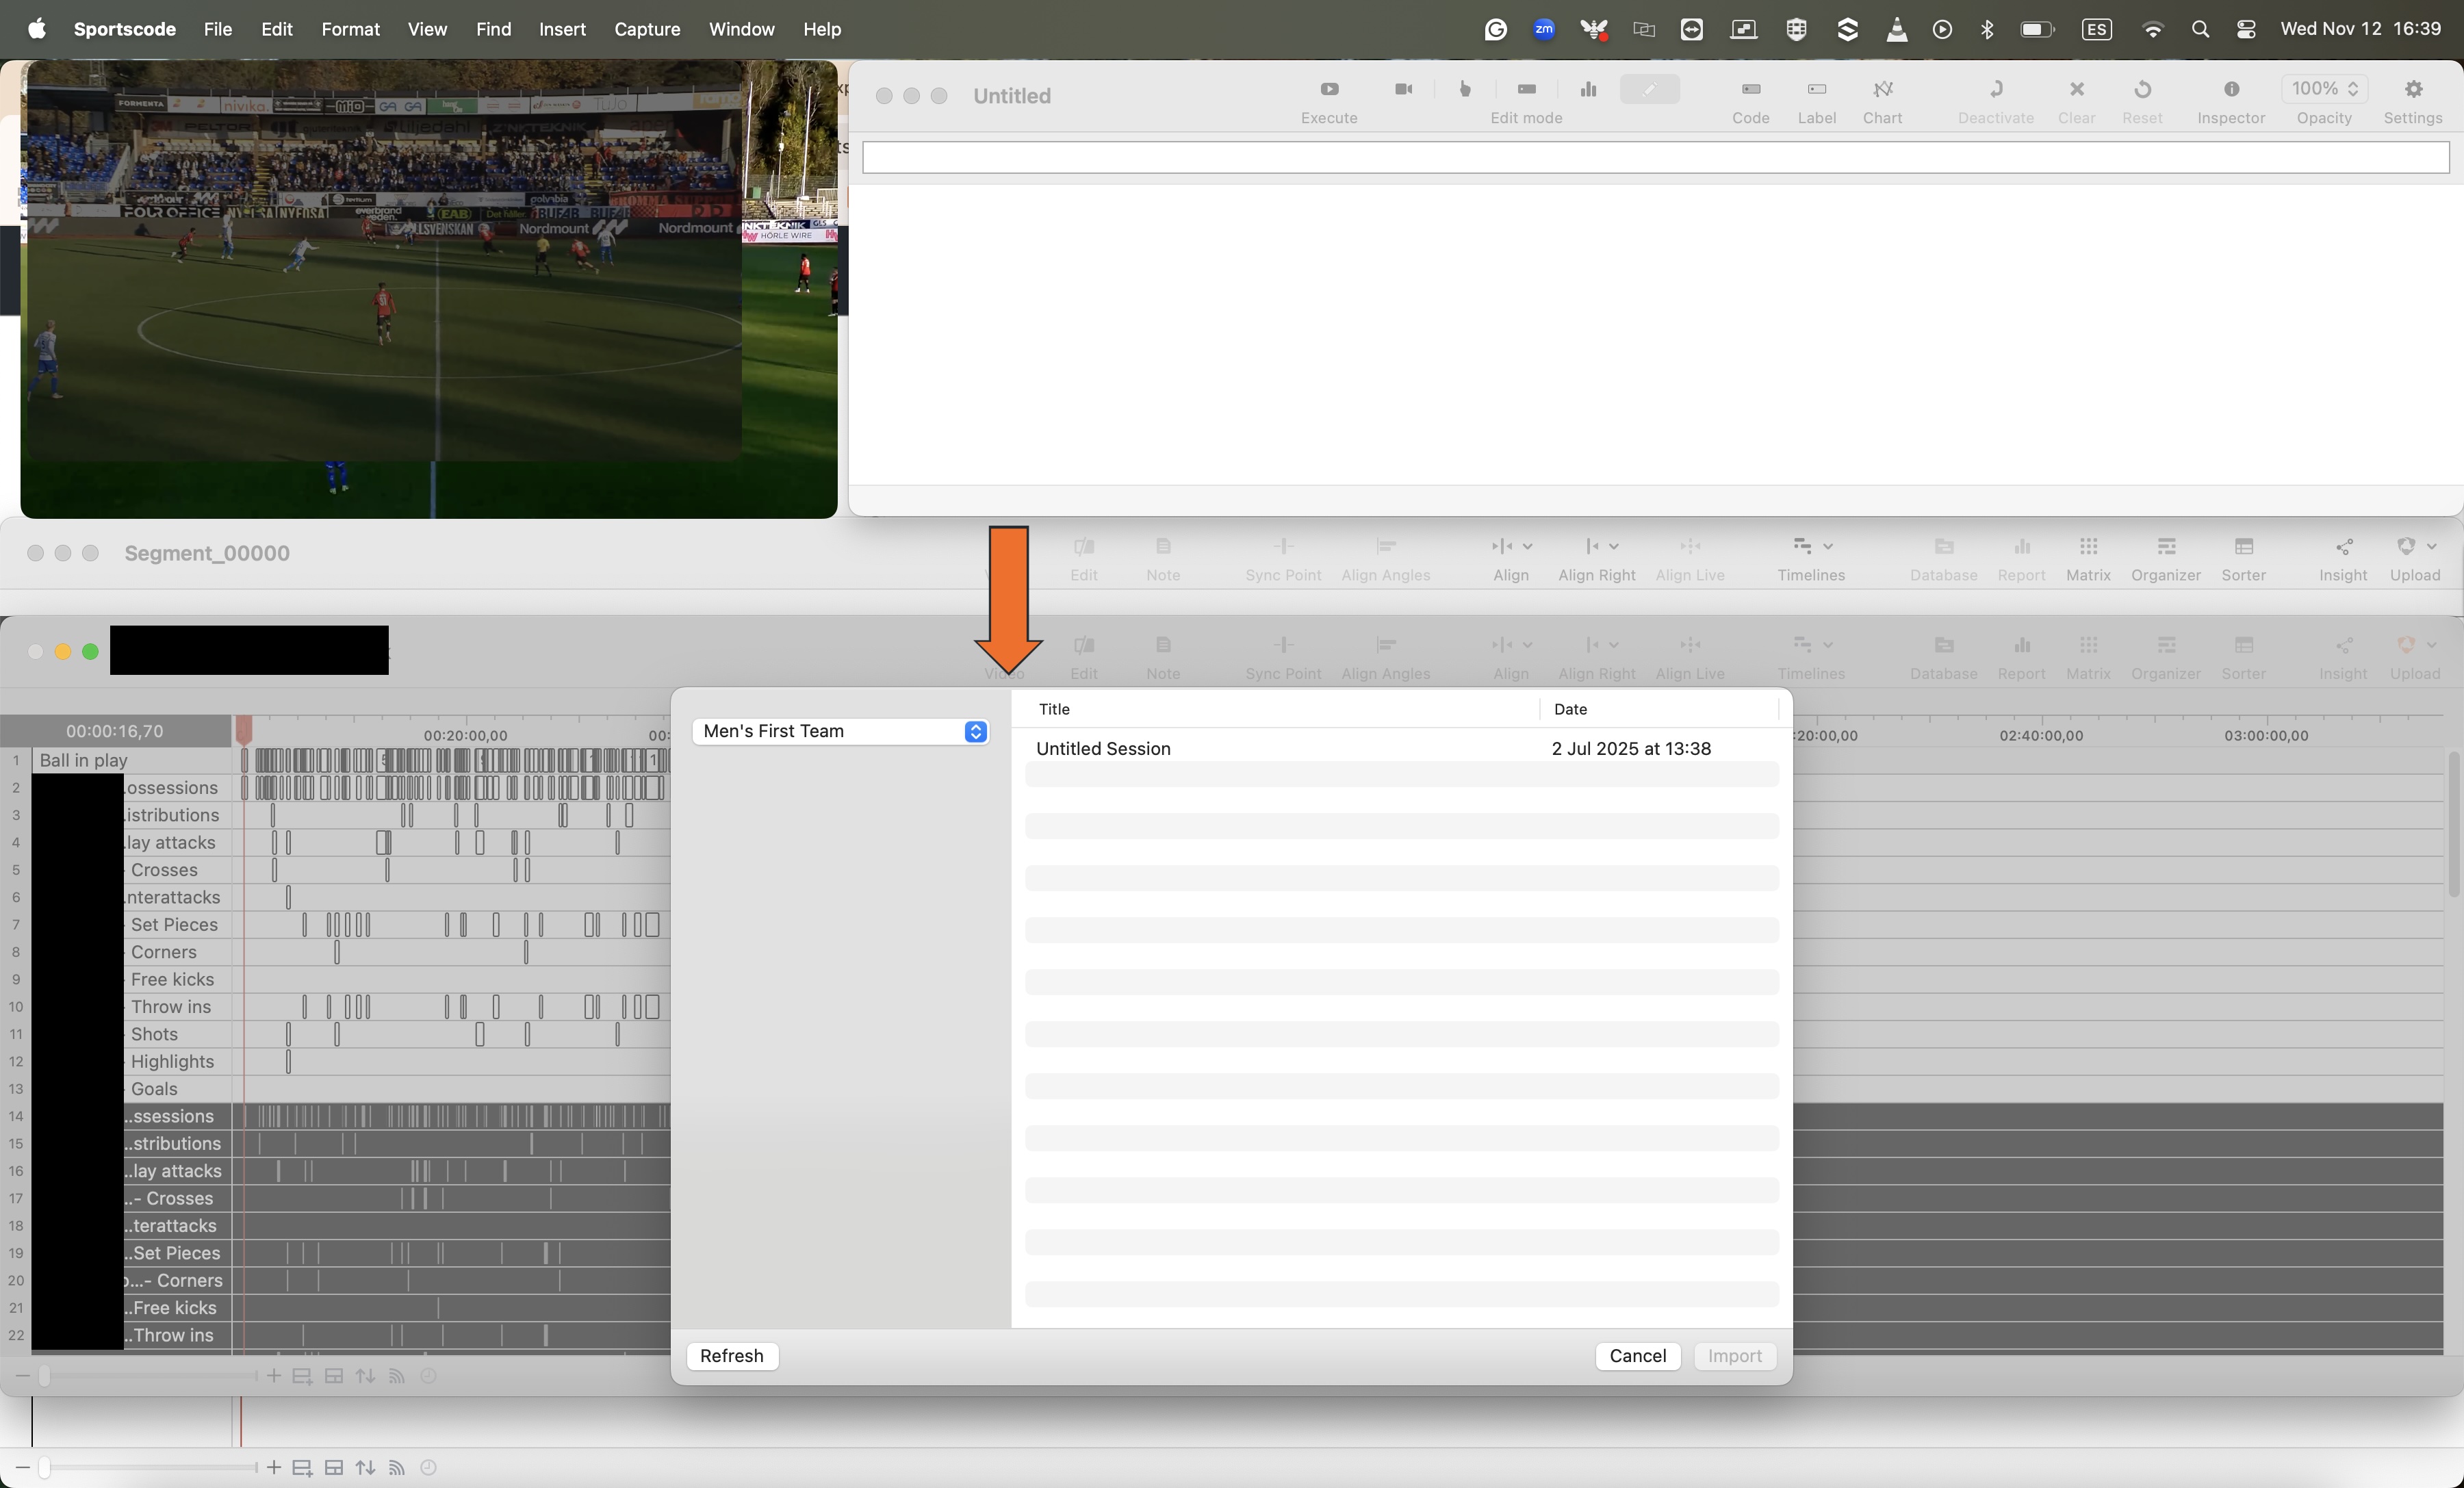
Task: Click the football match video player
Action: tap(429, 289)
